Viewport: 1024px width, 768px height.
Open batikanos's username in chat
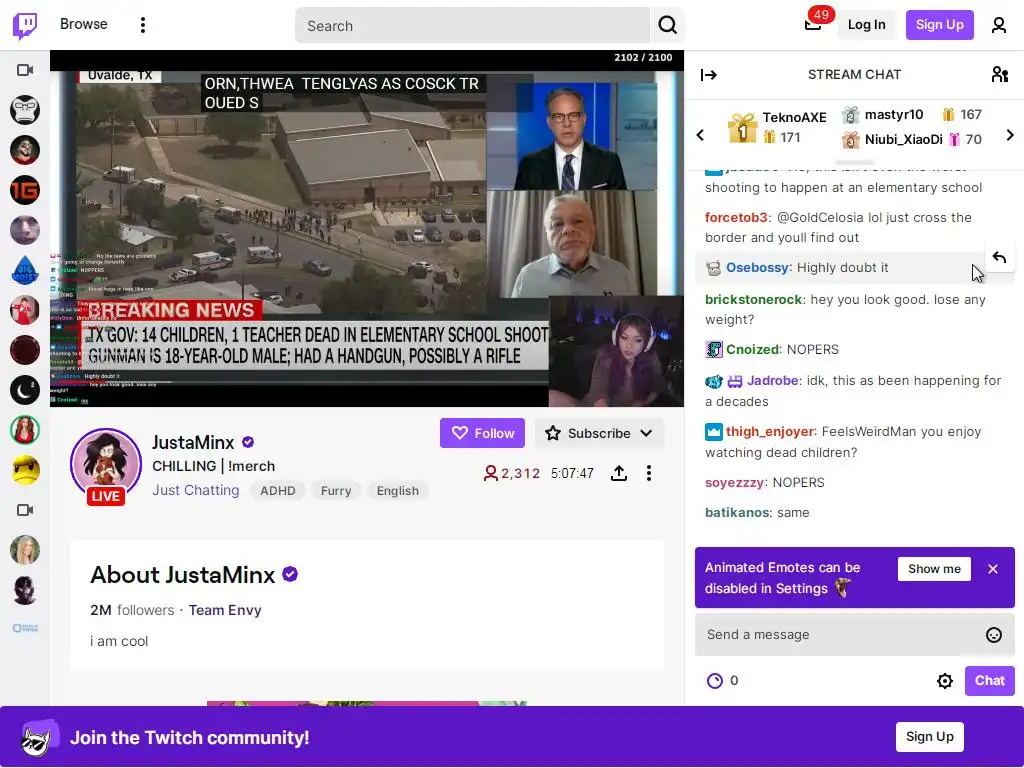pyautogui.click(x=737, y=513)
